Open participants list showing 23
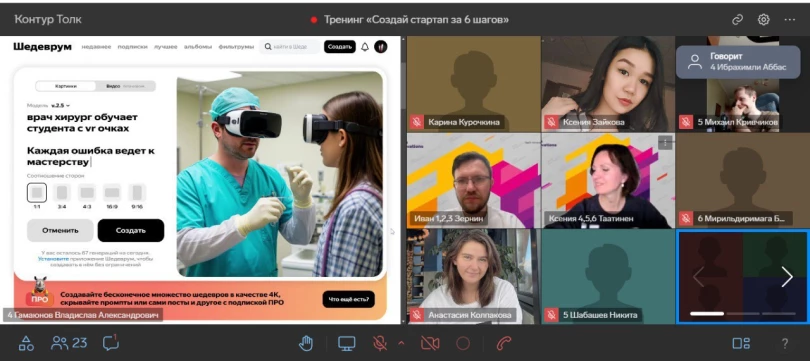The height and width of the screenshot is (361, 810). (69, 343)
